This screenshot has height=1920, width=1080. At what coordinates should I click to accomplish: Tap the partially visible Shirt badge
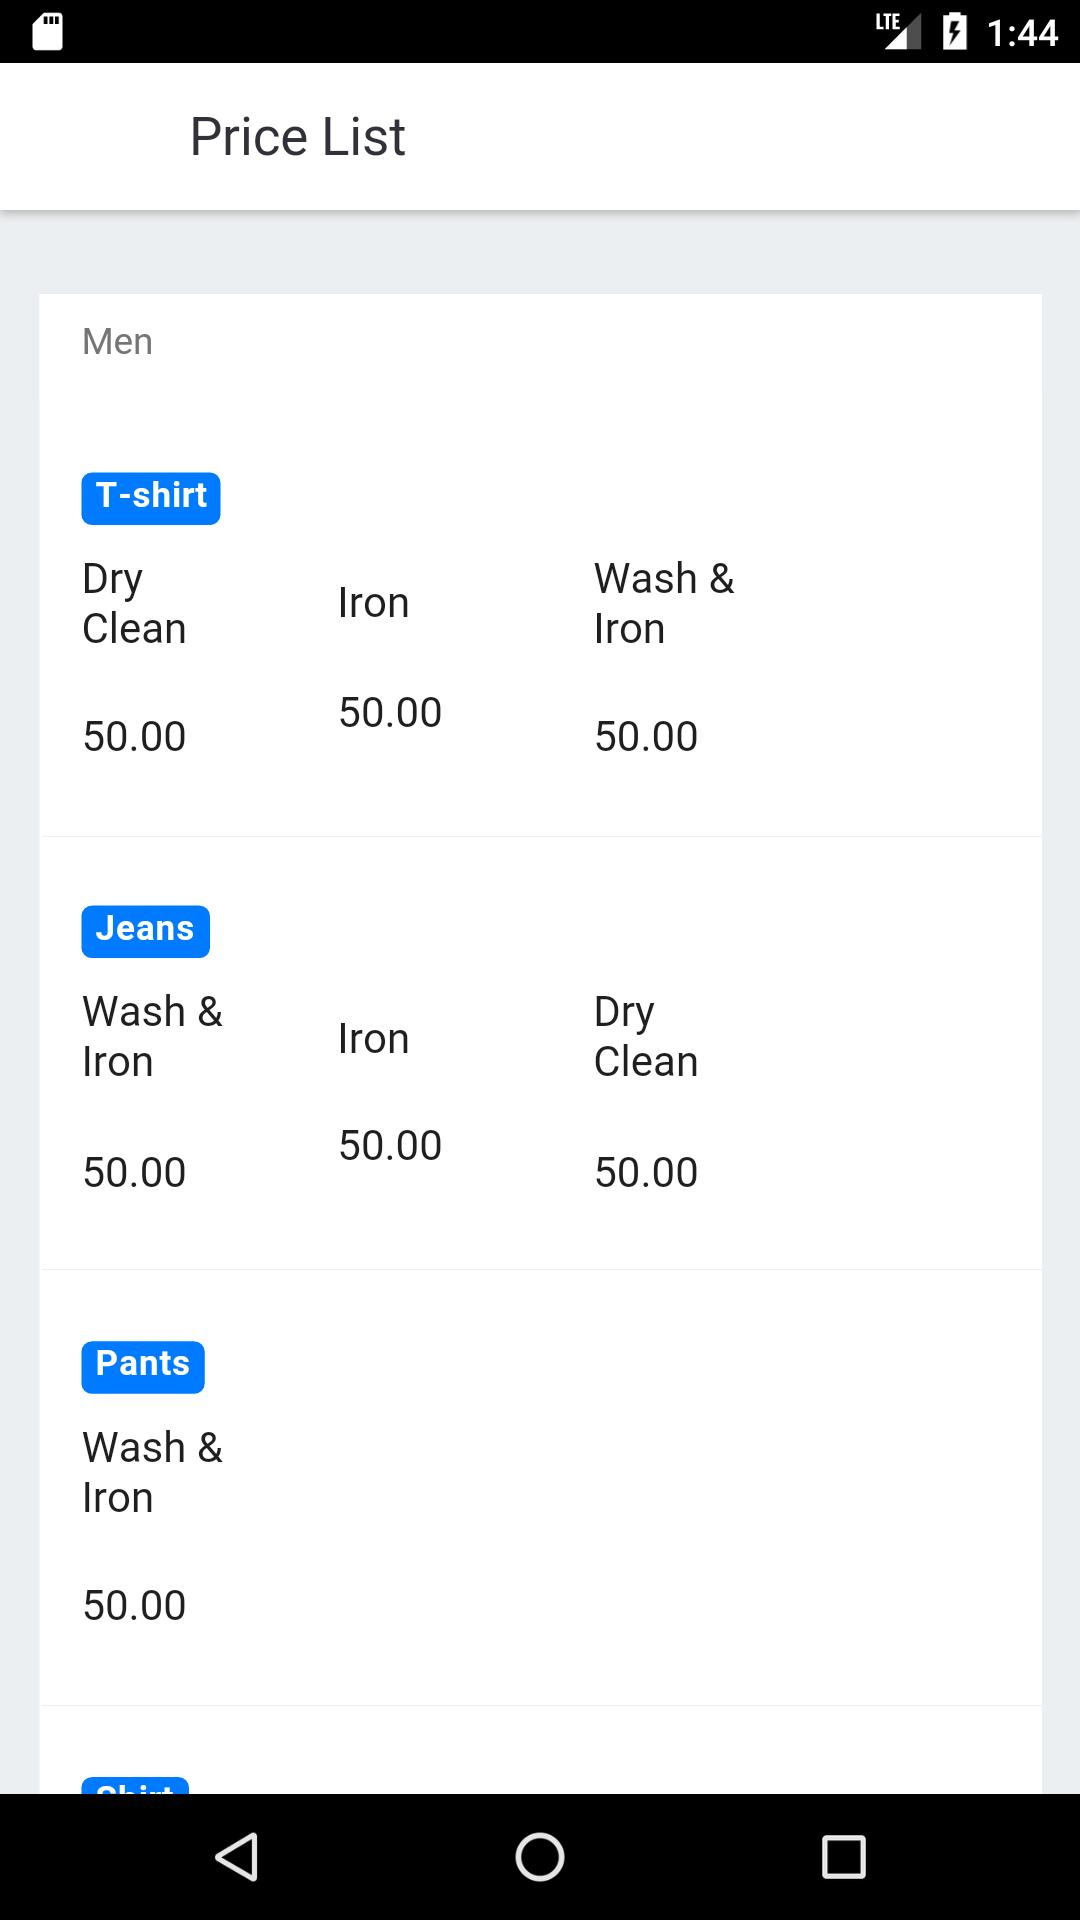click(x=135, y=1785)
